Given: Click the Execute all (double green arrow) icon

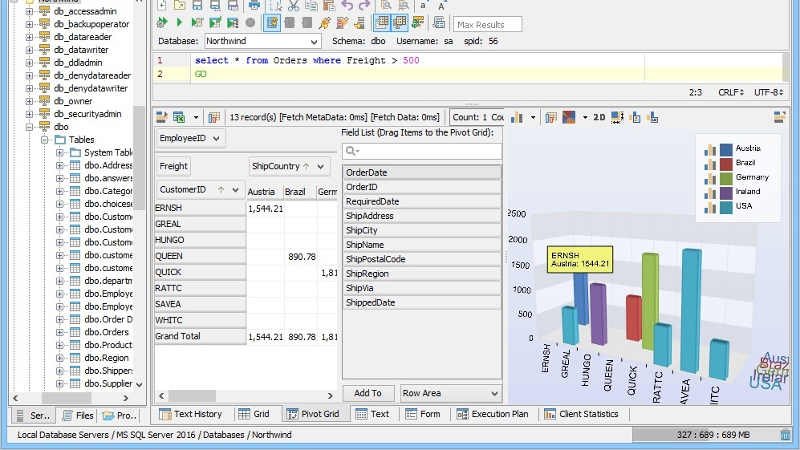Looking at the screenshot, I should pos(162,22).
